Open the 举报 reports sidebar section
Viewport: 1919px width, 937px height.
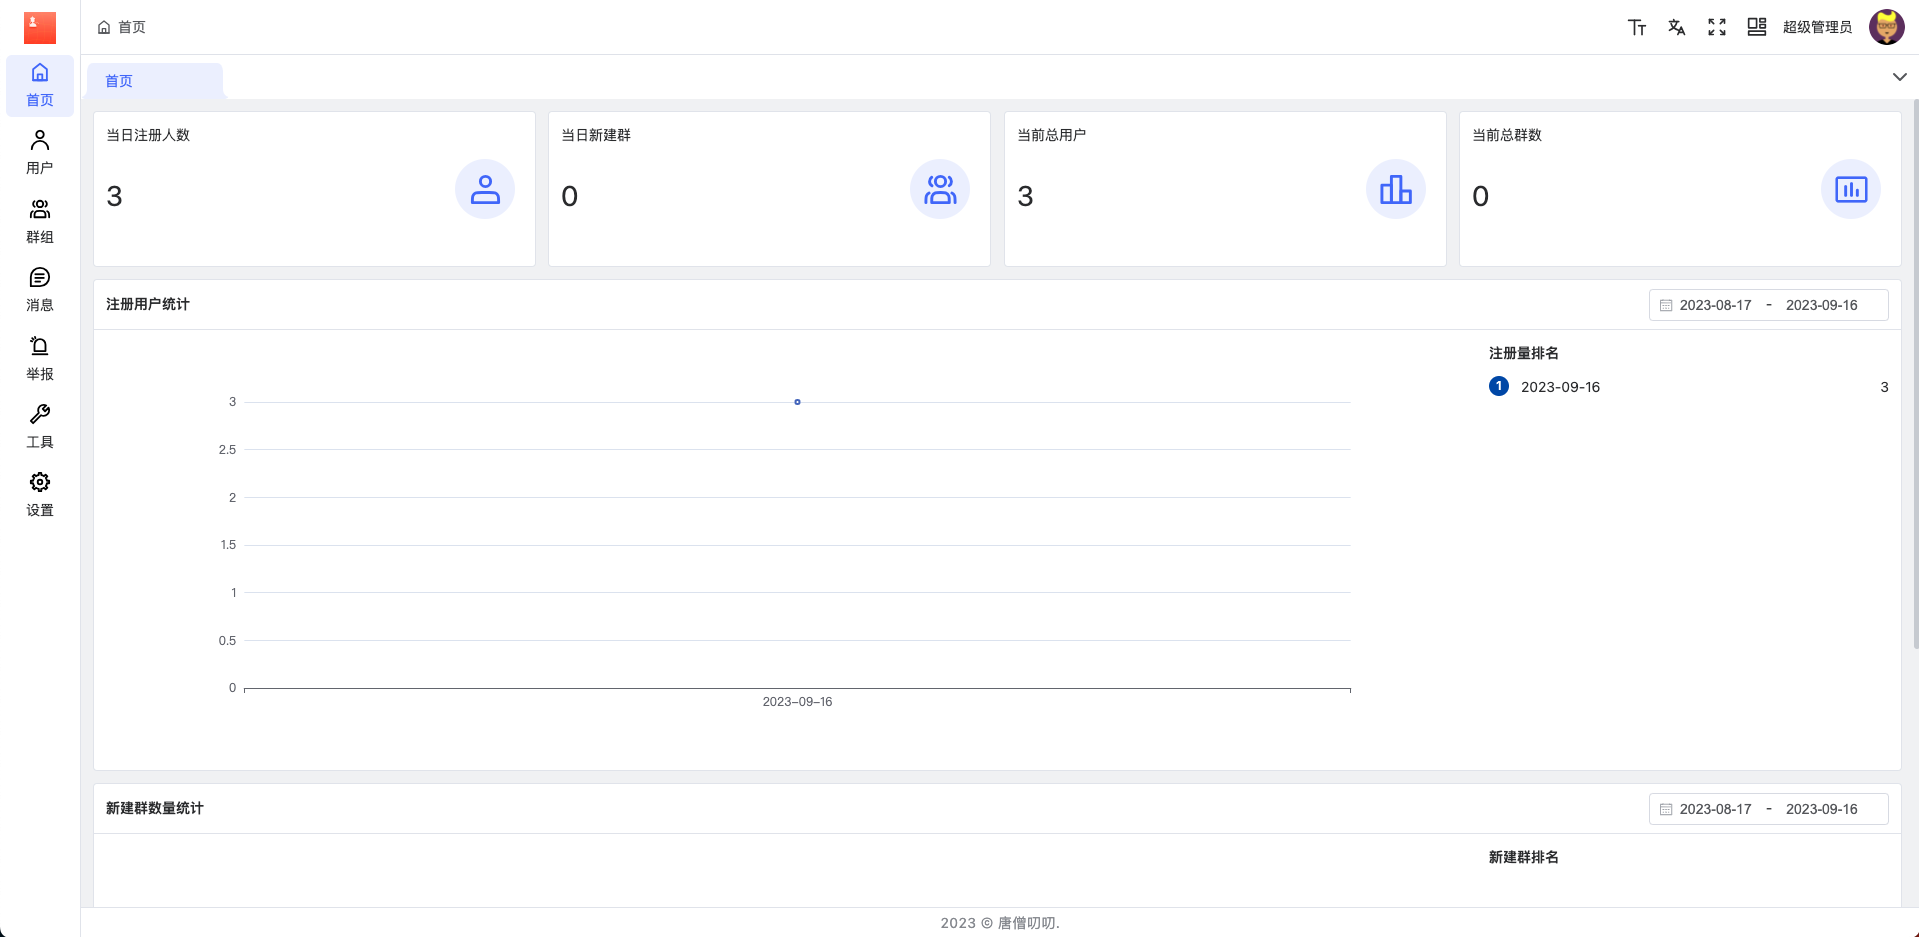tap(40, 359)
